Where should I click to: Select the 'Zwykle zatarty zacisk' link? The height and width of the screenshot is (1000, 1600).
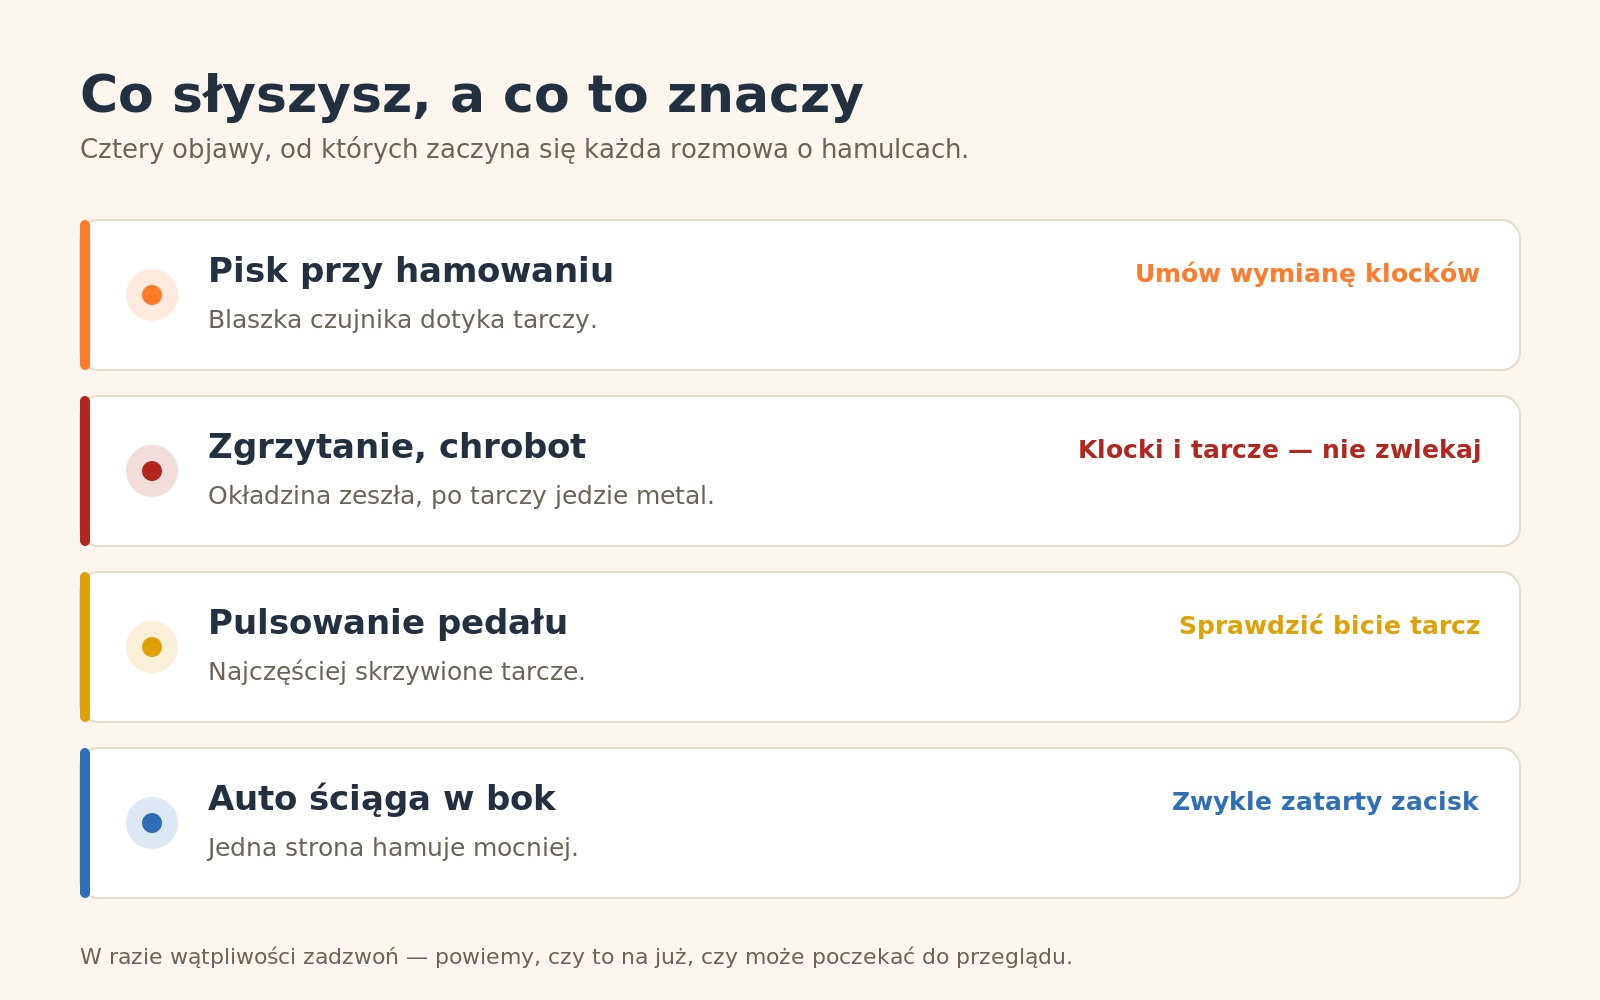[x=1325, y=802]
